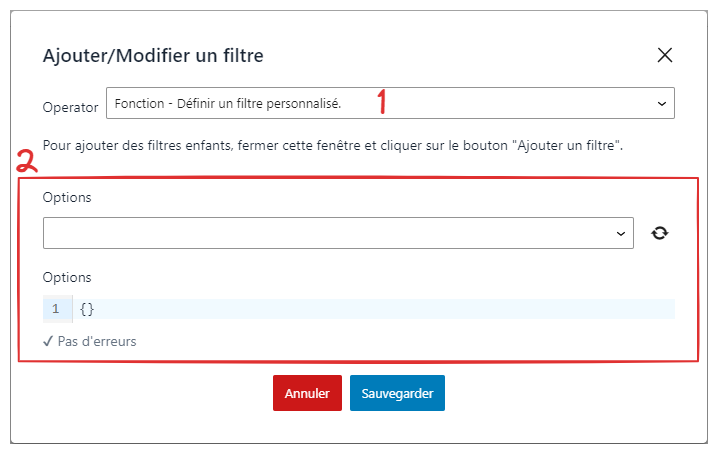The width and height of the screenshot is (718, 454).
Task: Click the filtres enfants help text
Action: 332,146
